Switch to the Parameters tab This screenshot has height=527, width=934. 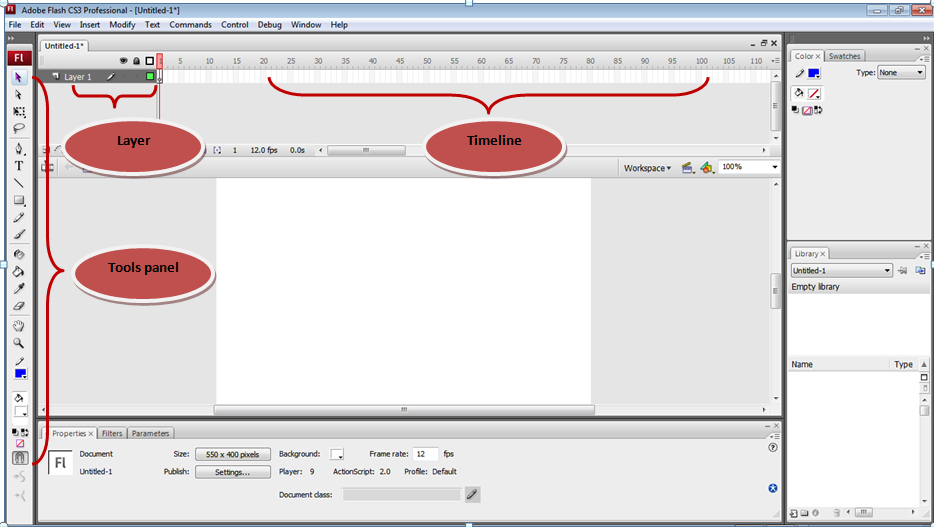150,434
